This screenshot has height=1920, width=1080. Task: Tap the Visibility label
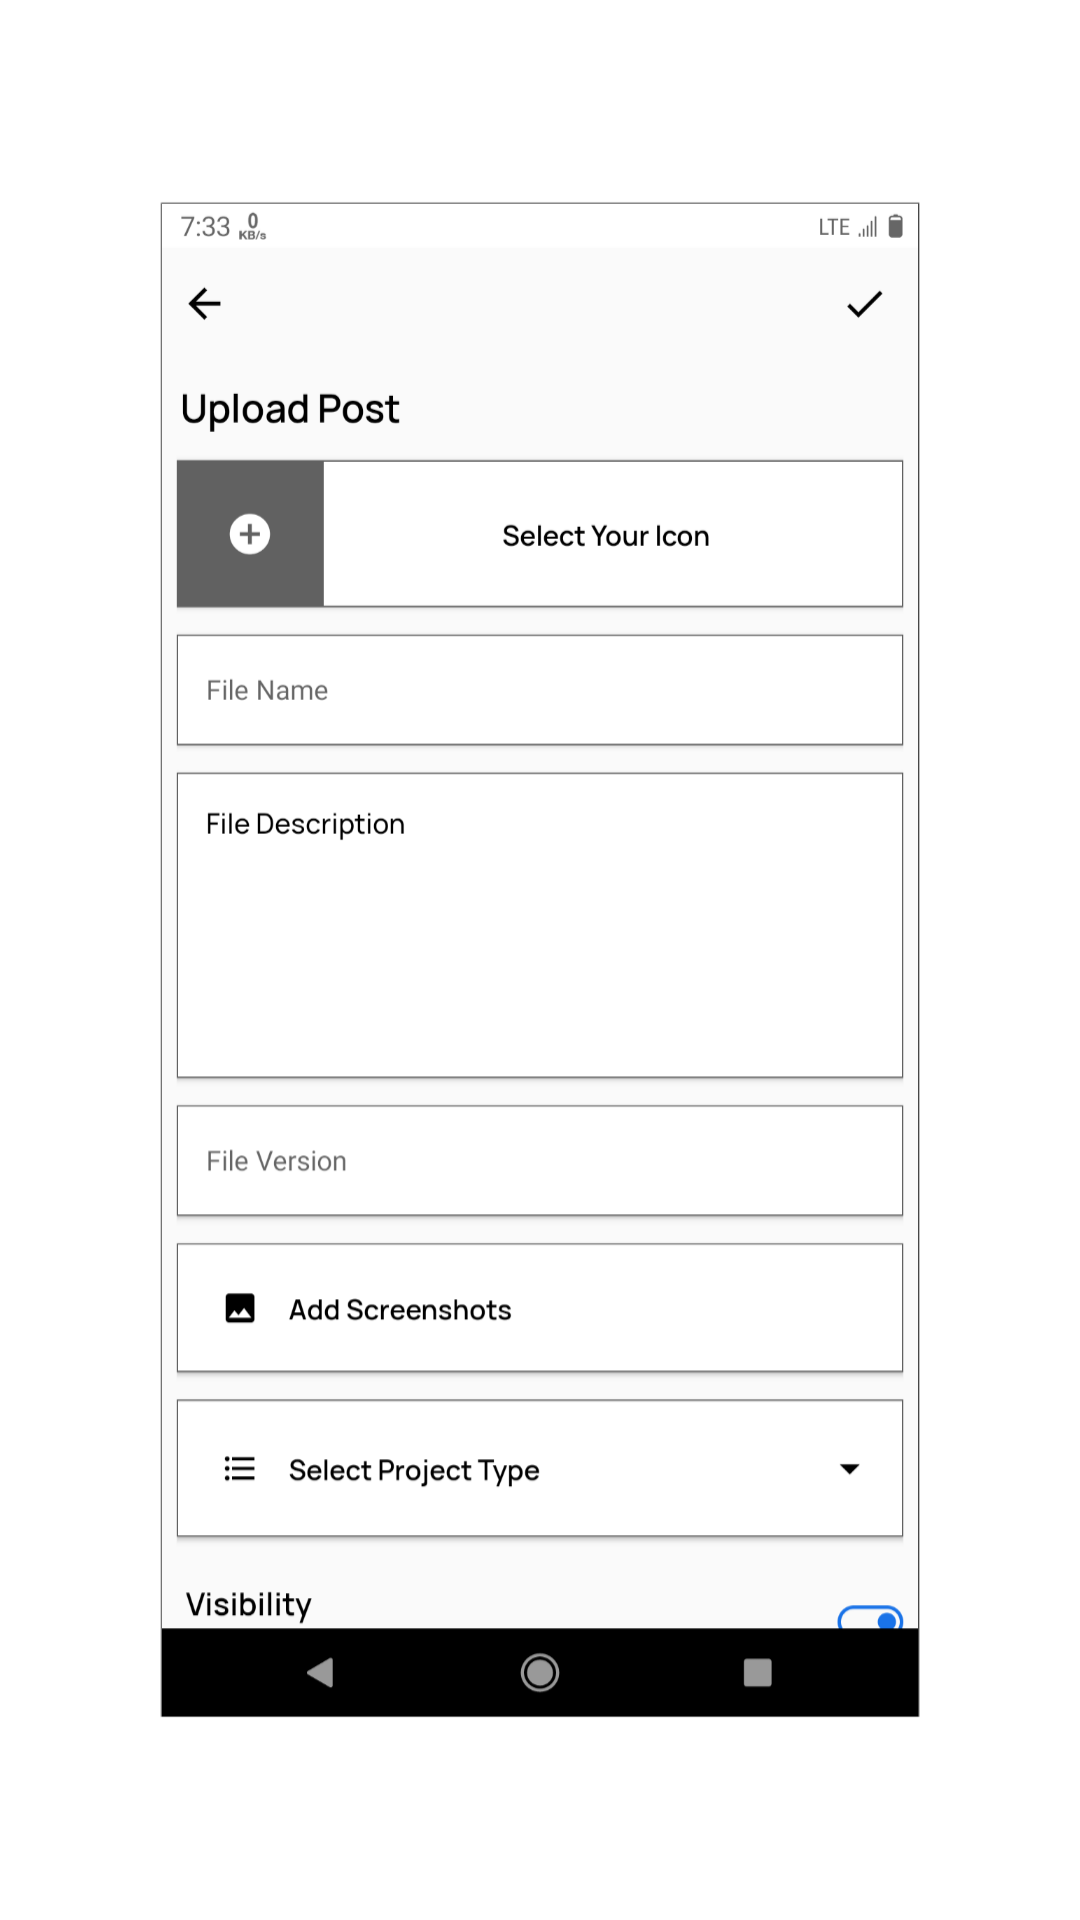click(x=249, y=1604)
